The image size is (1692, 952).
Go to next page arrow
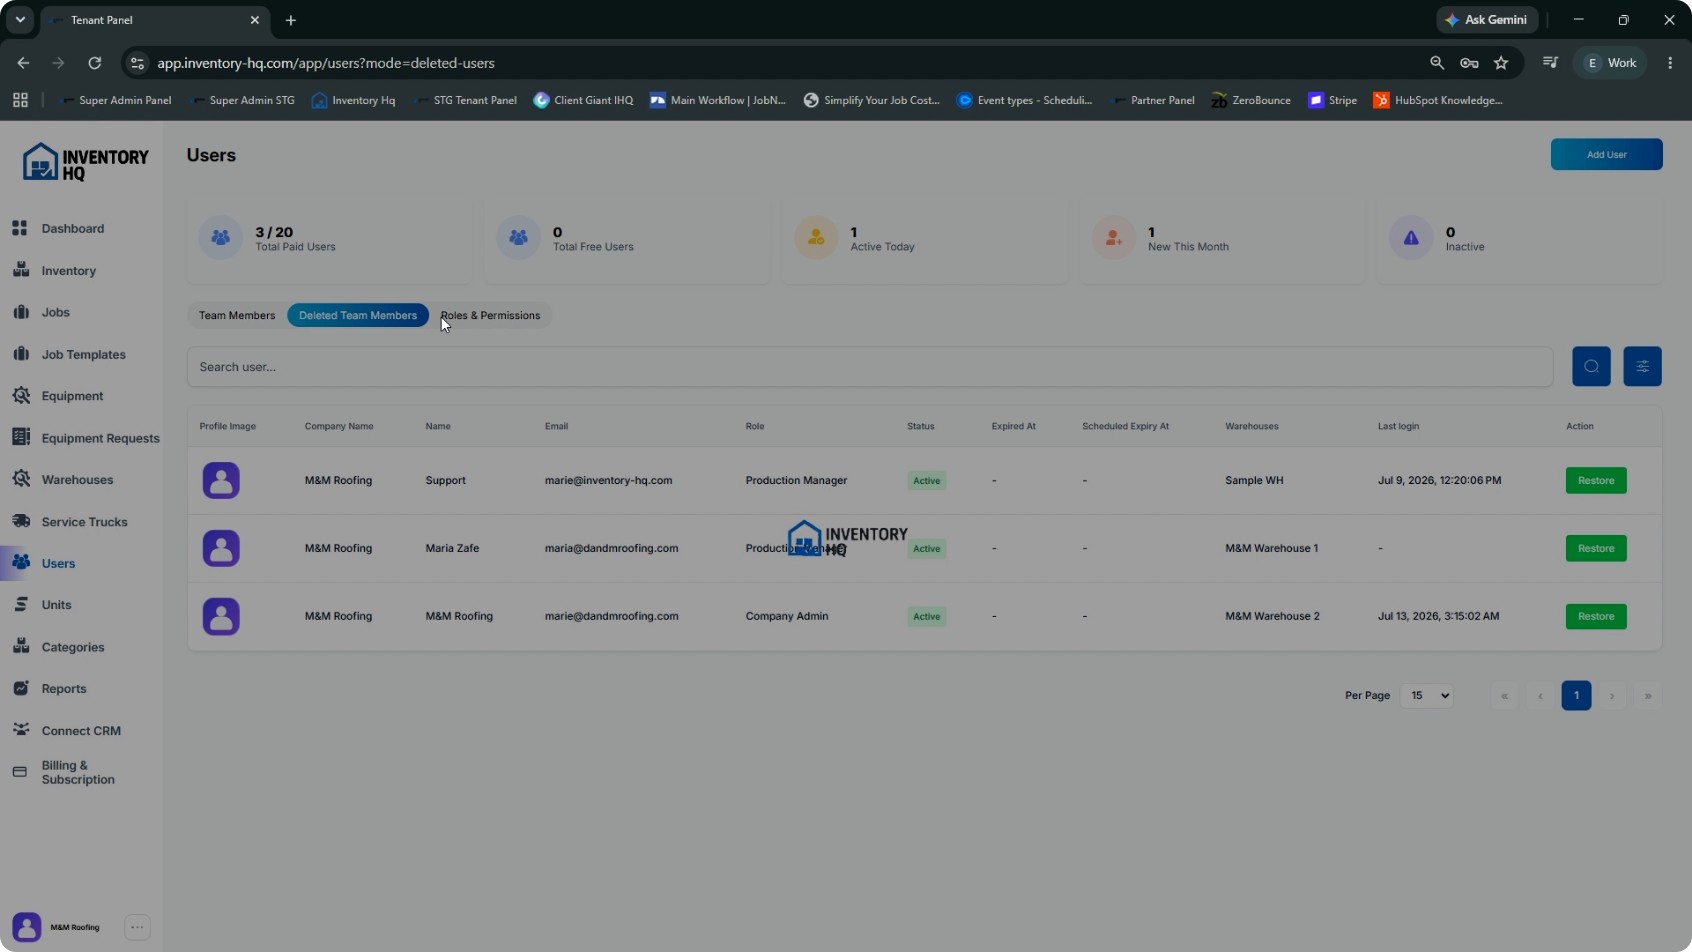[1612, 696]
